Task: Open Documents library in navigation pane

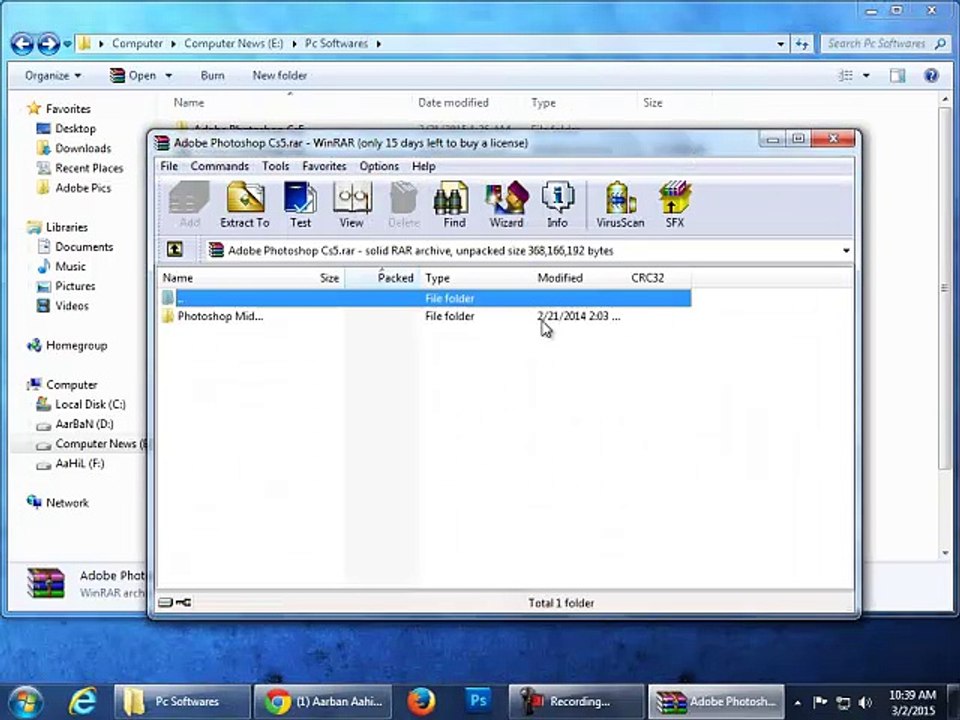Action: (84, 247)
